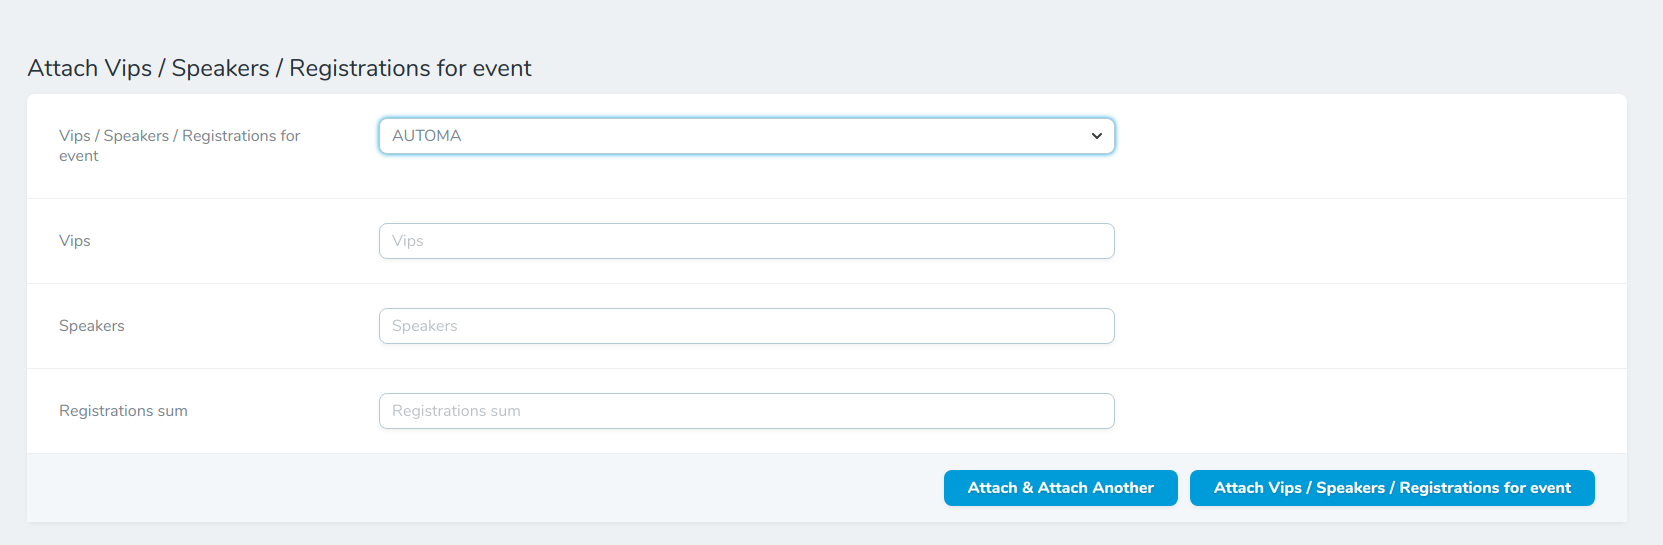Focus the Vips input field
The height and width of the screenshot is (545, 1663).
(x=746, y=241)
